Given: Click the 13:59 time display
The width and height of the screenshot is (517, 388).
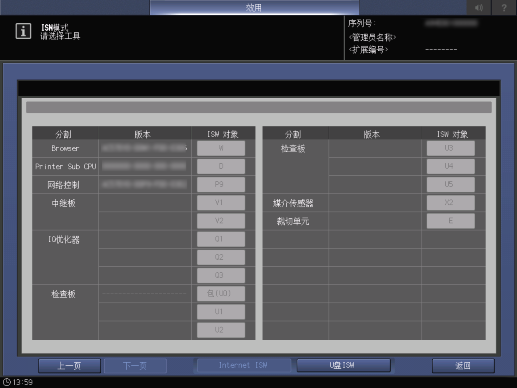Looking at the screenshot, I should tap(23, 382).
